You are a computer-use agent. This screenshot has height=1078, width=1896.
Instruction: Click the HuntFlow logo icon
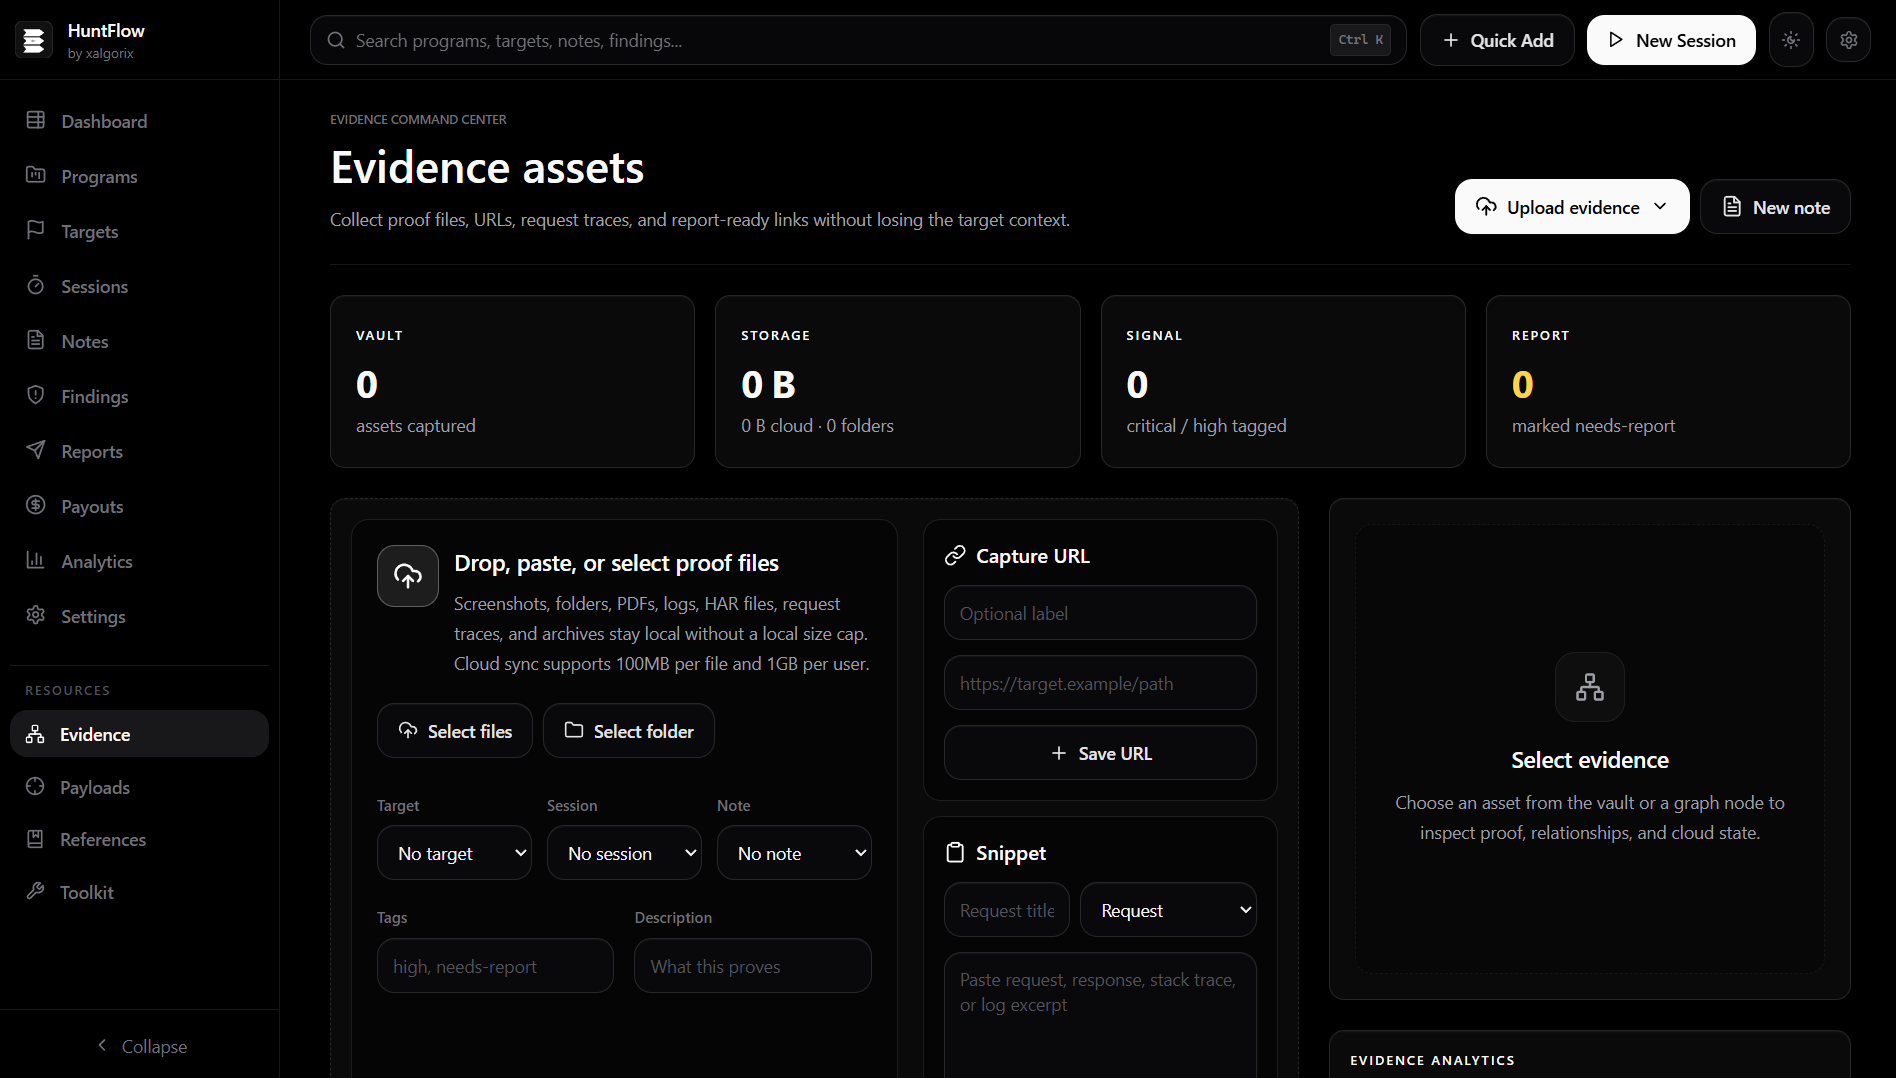tap(34, 40)
